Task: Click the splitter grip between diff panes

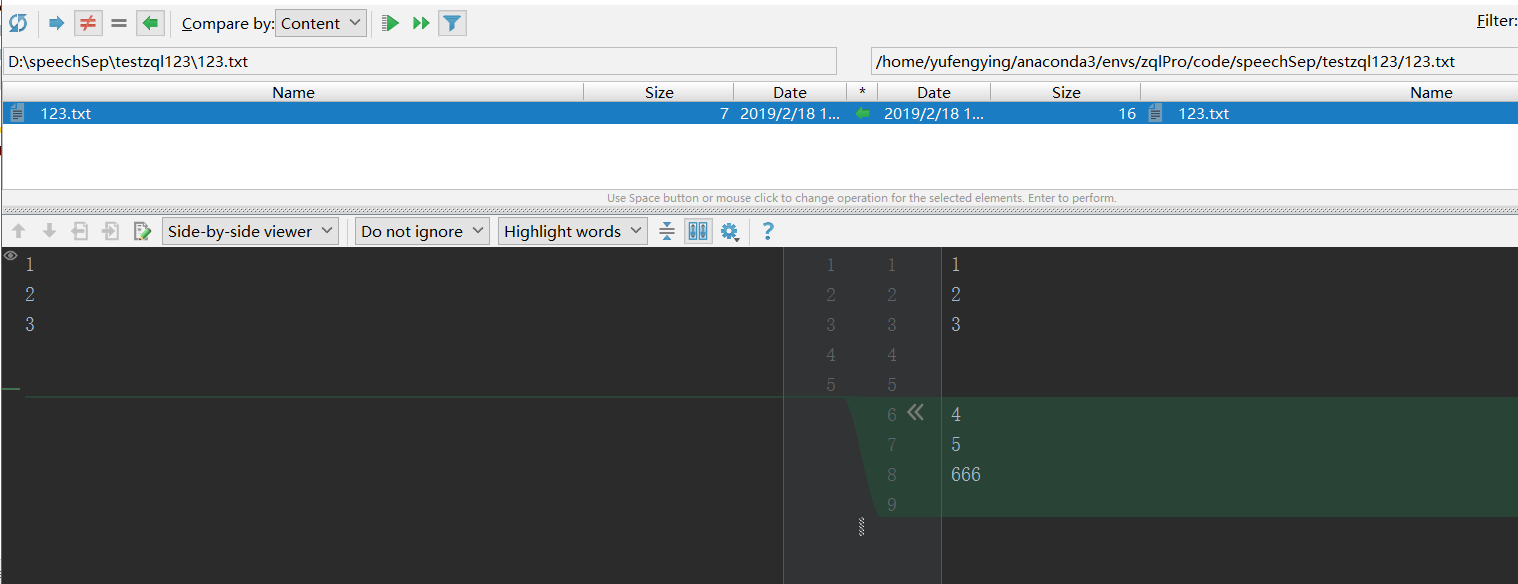Action: (x=861, y=526)
